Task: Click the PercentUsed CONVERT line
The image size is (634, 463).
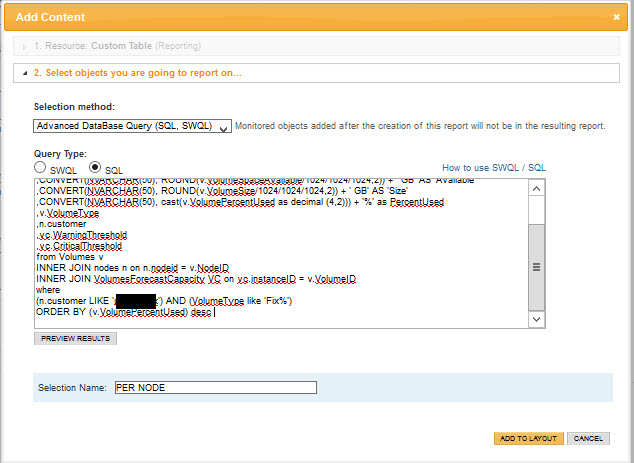Action: point(240,202)
